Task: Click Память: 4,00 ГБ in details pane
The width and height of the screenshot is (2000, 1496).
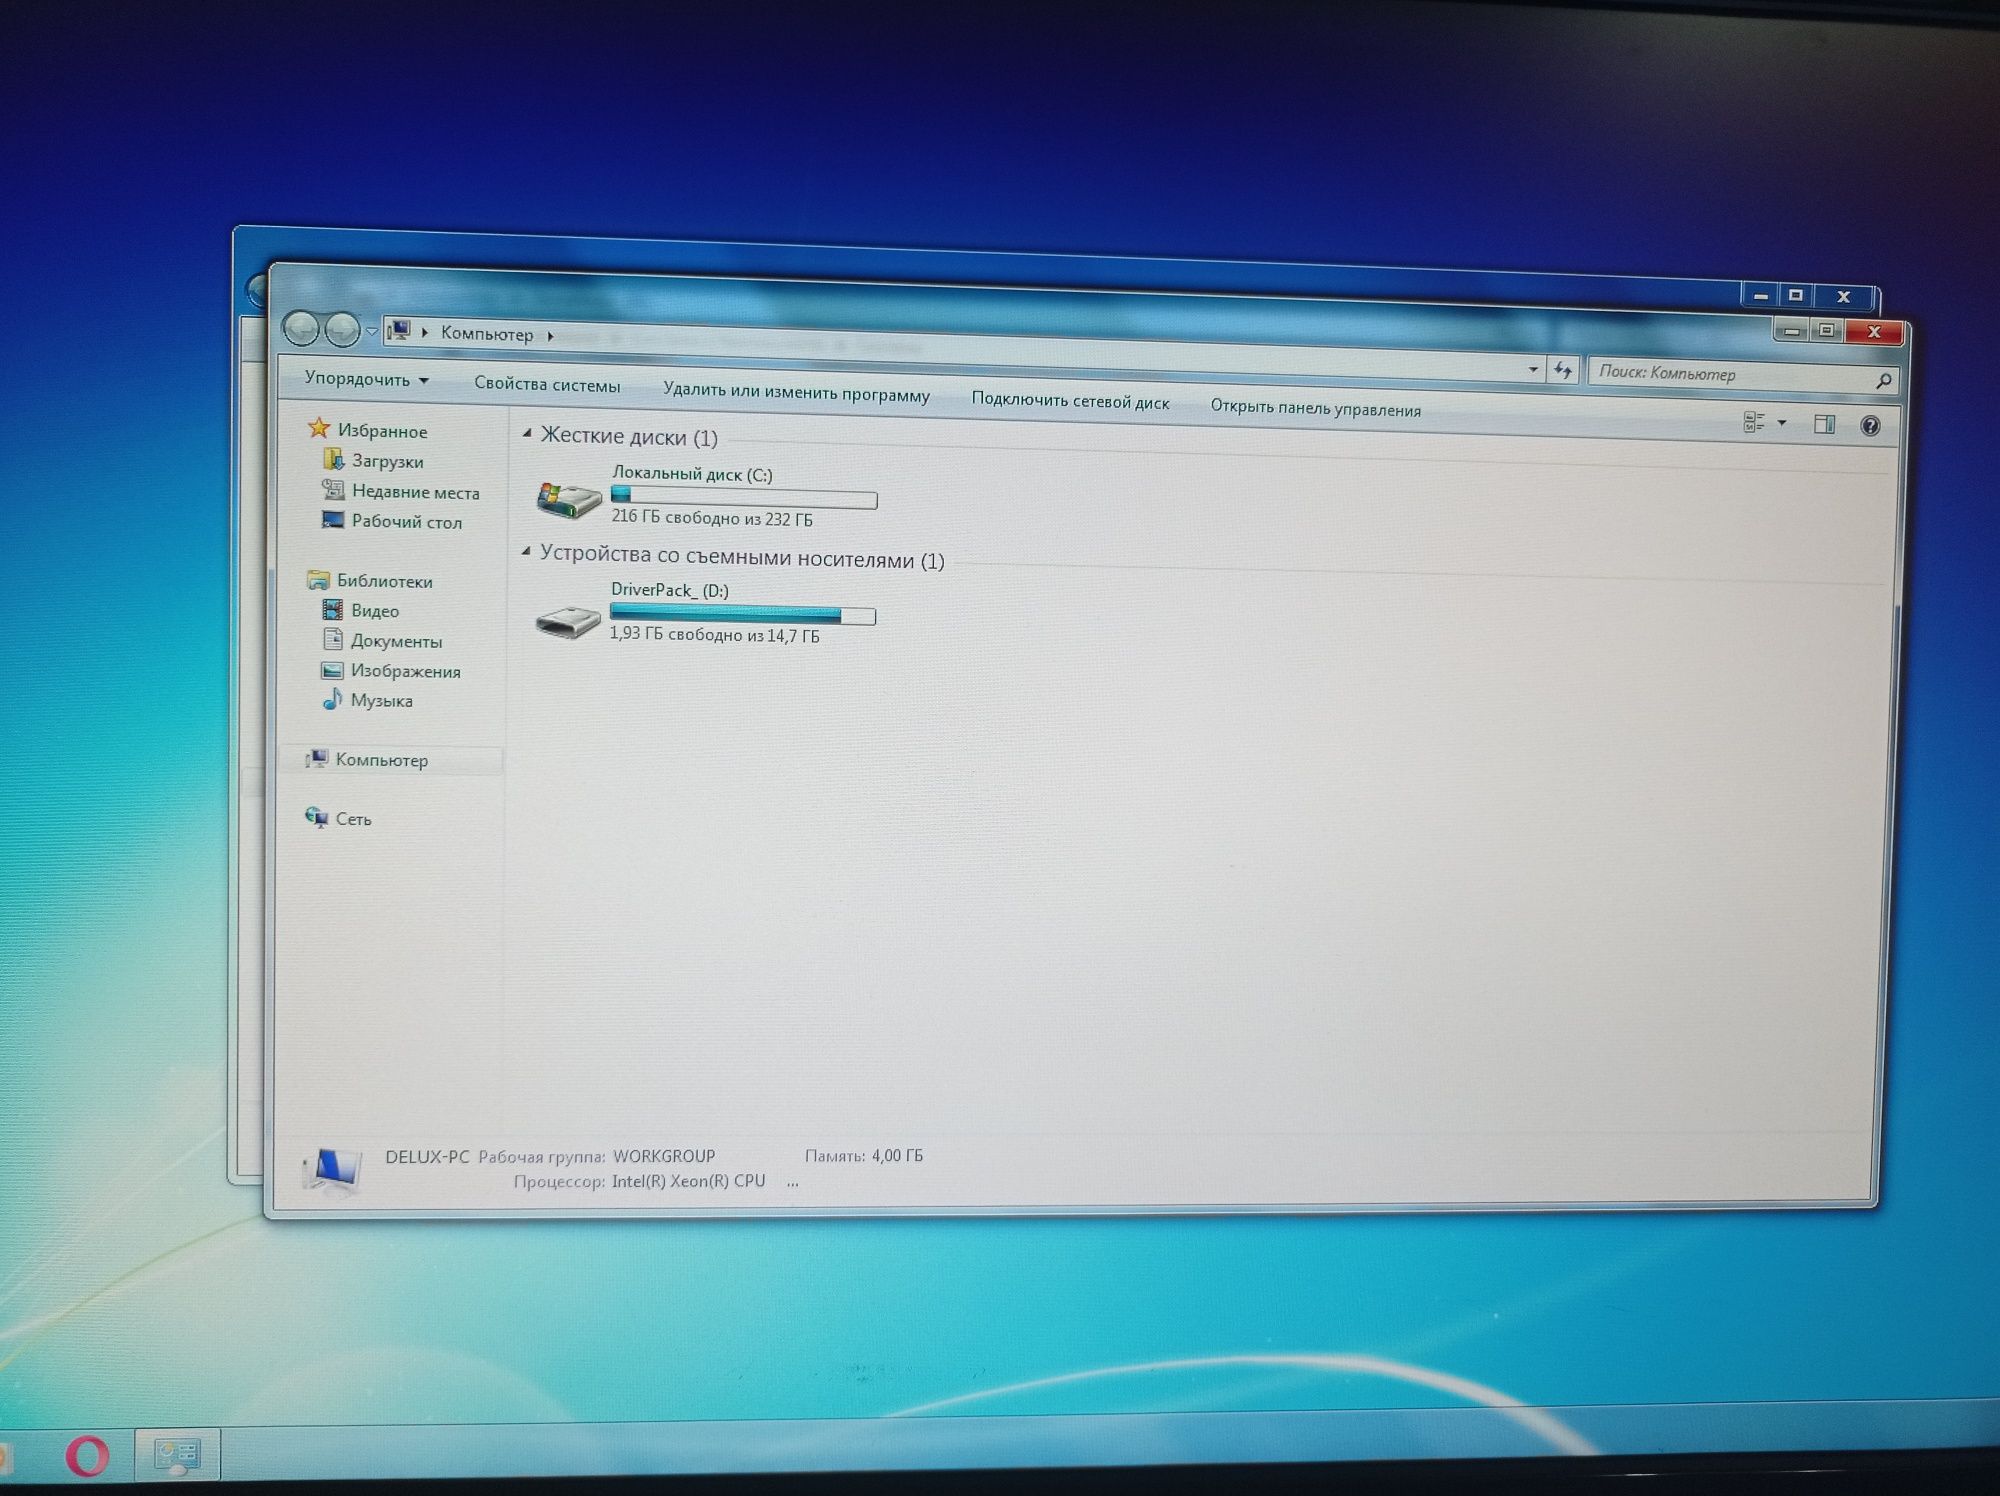Action: coord(864,1156)
